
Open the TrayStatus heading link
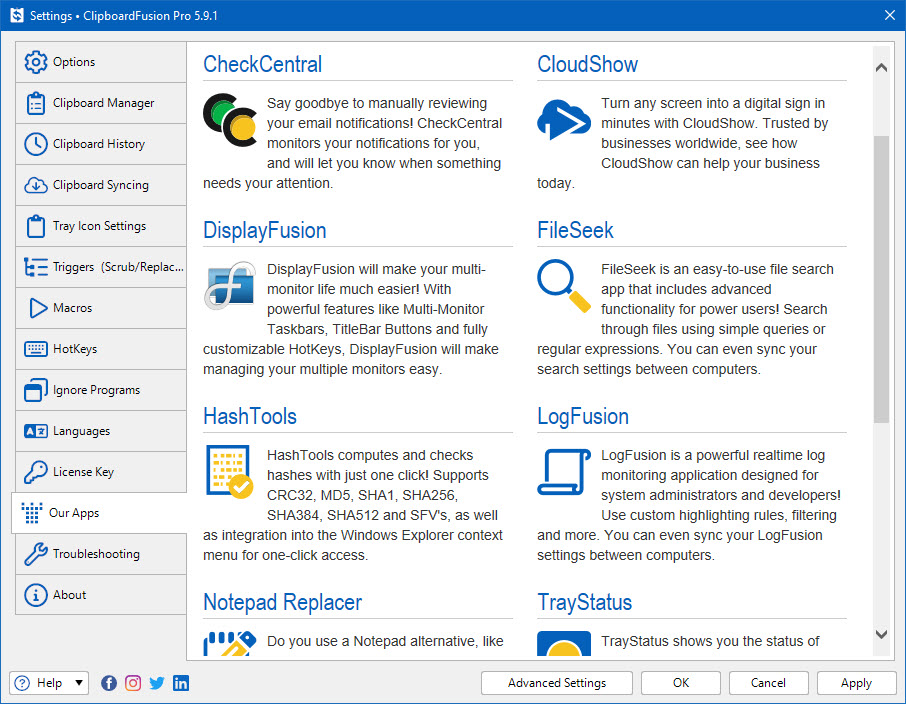pos(585,603)
